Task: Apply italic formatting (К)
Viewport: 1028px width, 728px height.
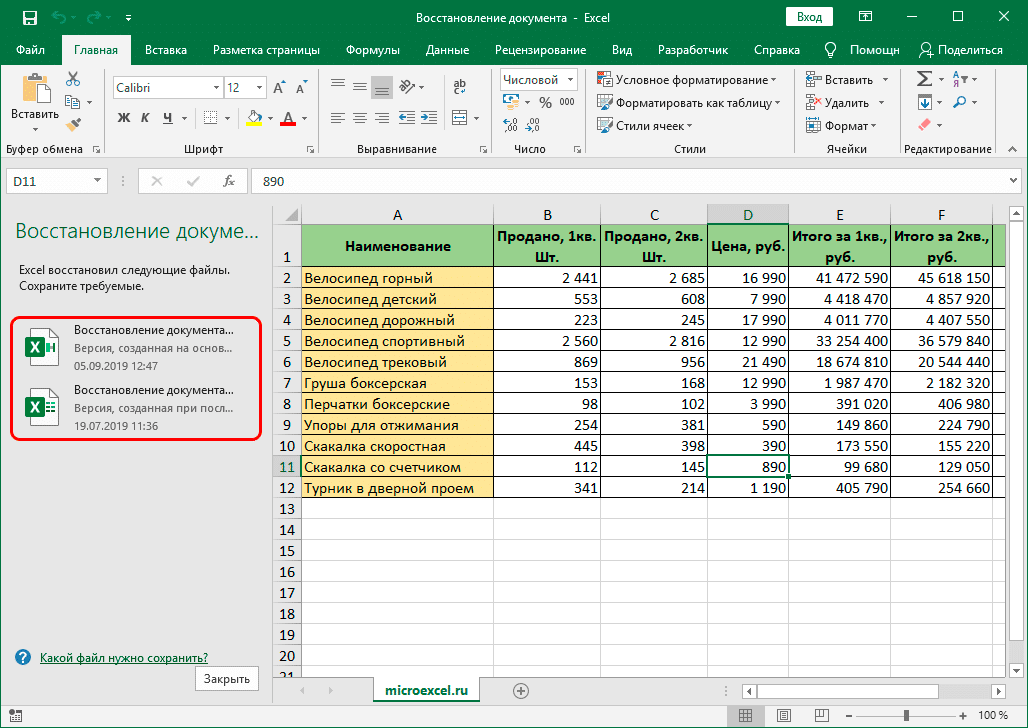Action: pyautogui.click(x=146, y=118)
